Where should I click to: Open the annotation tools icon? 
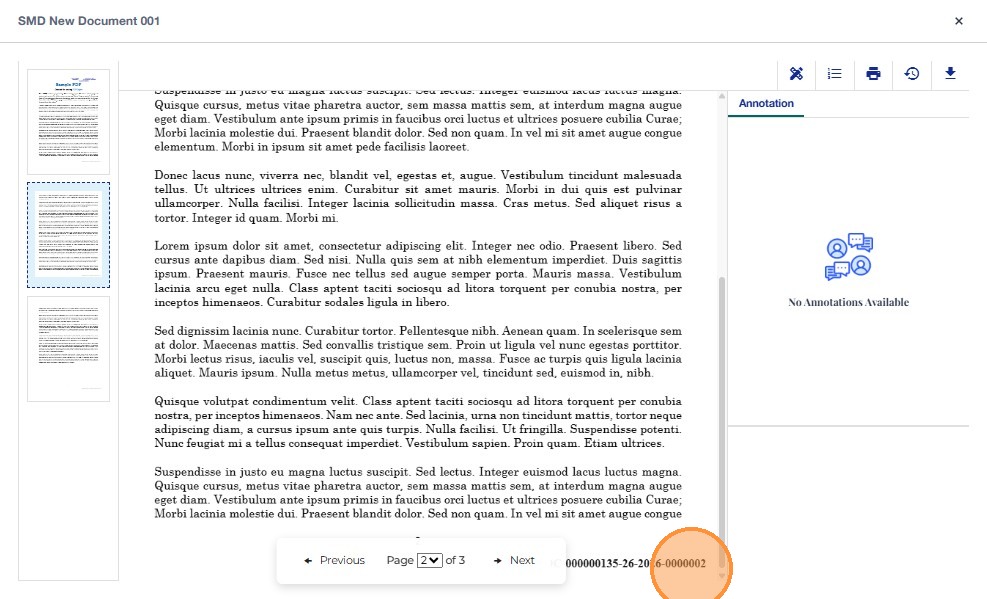796,74
